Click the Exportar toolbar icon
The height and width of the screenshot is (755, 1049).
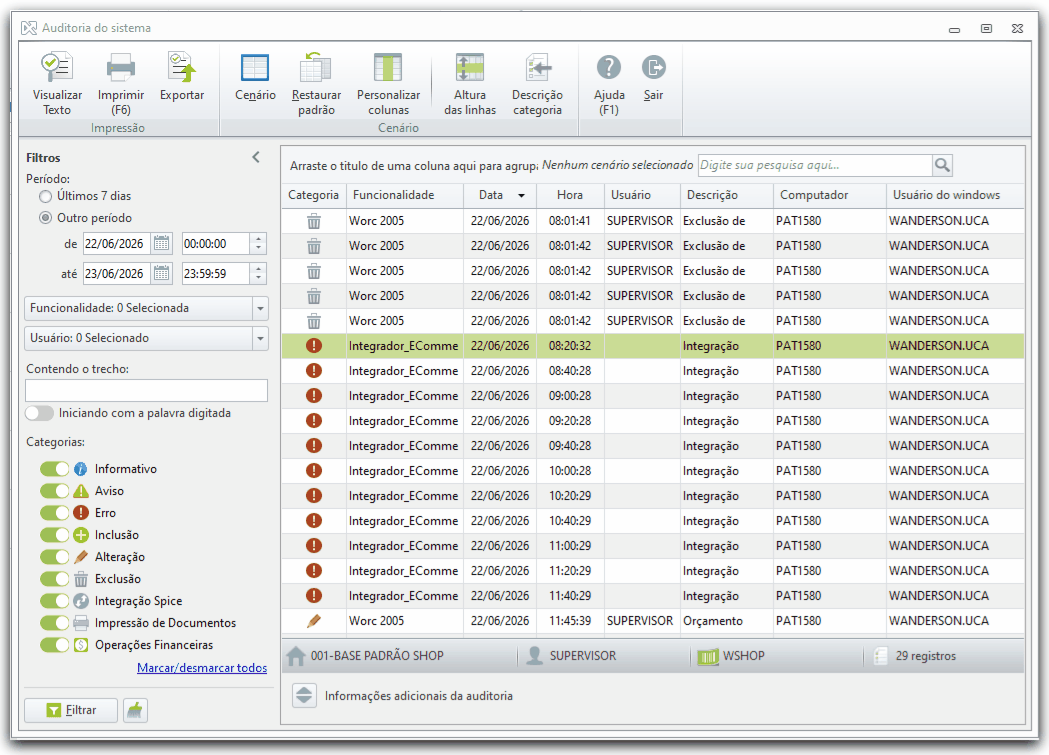click(181, 68)
